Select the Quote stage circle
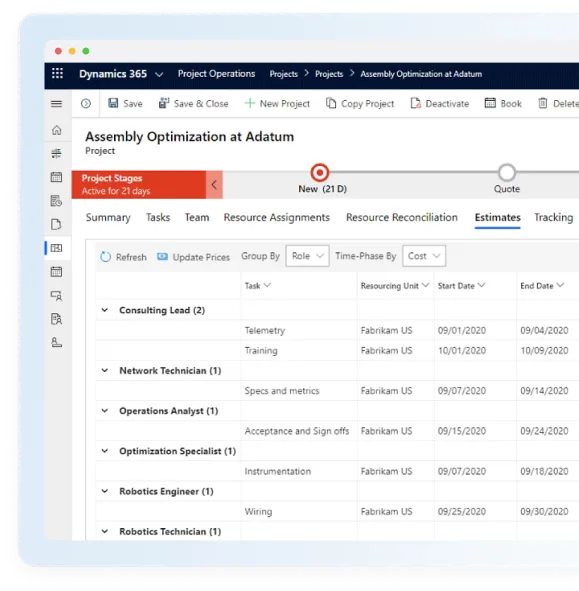 pyautogui.click(x=507, y=173)
